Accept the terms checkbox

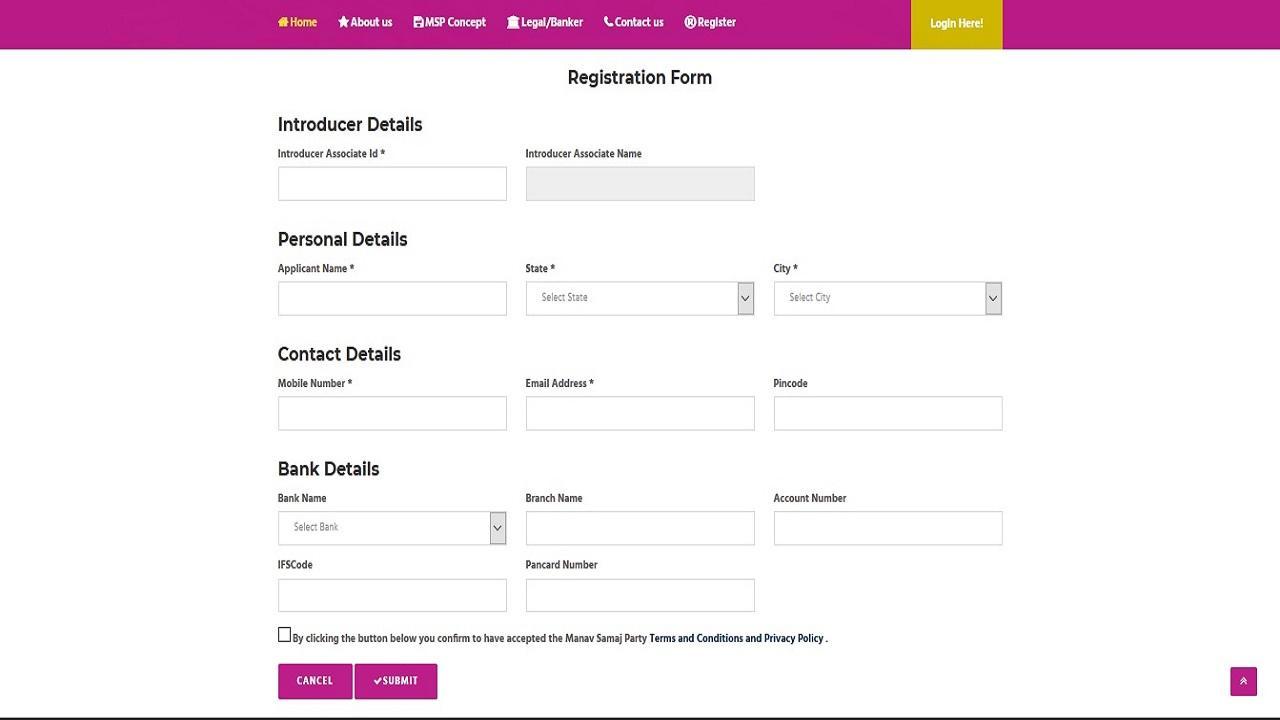pyautogui.click(x=284, y=635)
